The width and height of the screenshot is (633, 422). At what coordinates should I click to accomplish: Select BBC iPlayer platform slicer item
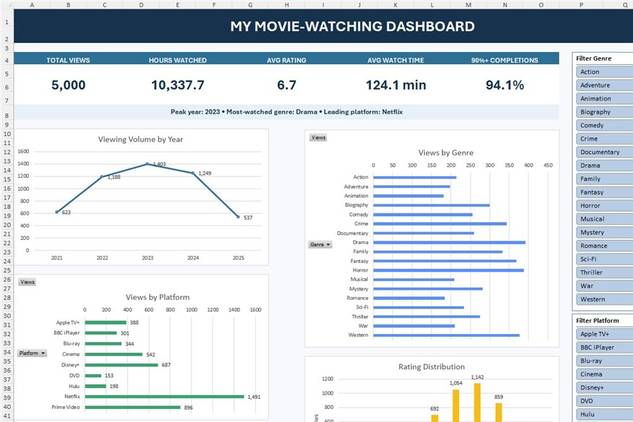click(604, 347)
